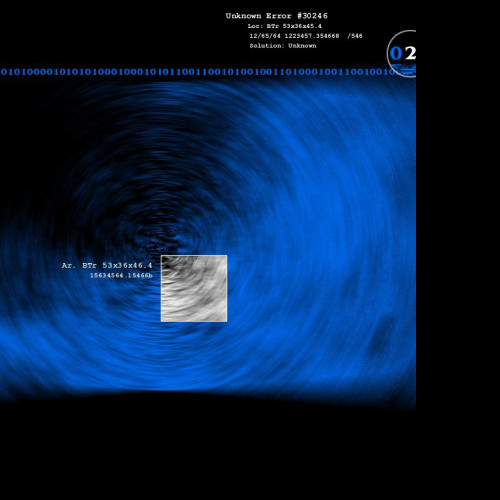Click the word 'Unknown' after Solution
This screenshot has width=500, height=500.
[302, 46]
